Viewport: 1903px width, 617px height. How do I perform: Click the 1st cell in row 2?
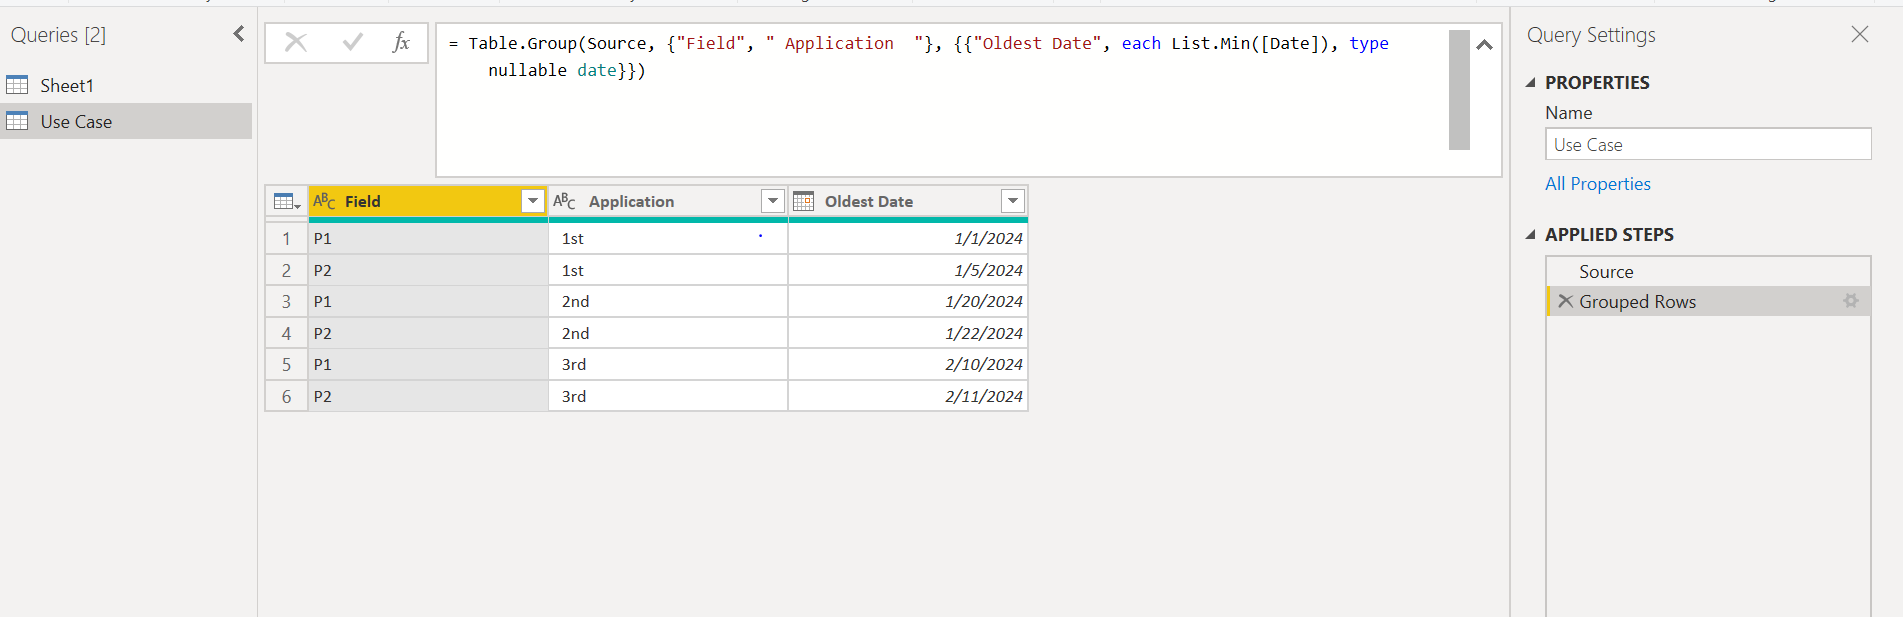pos(668,270)
